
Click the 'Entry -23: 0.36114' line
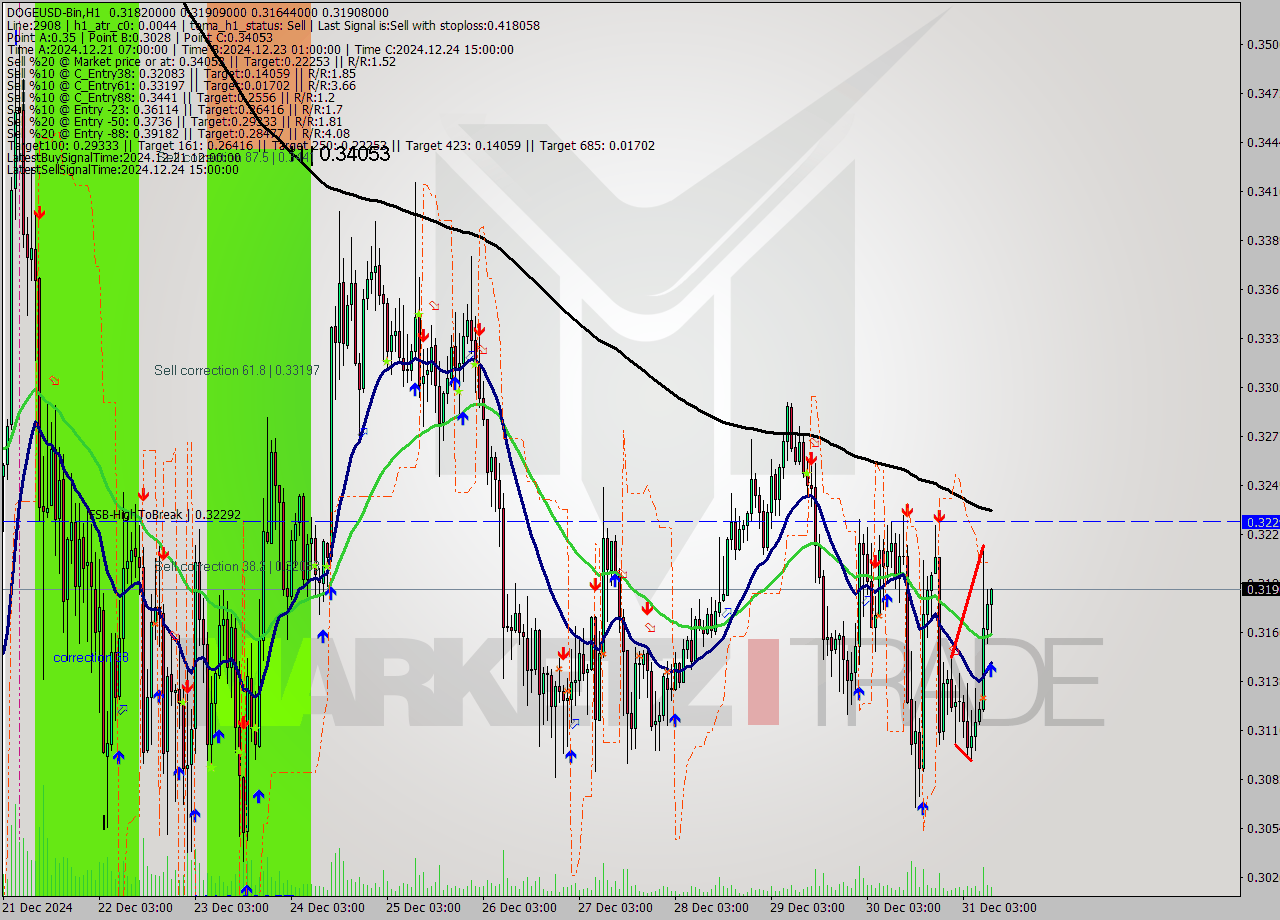(174, 110)
